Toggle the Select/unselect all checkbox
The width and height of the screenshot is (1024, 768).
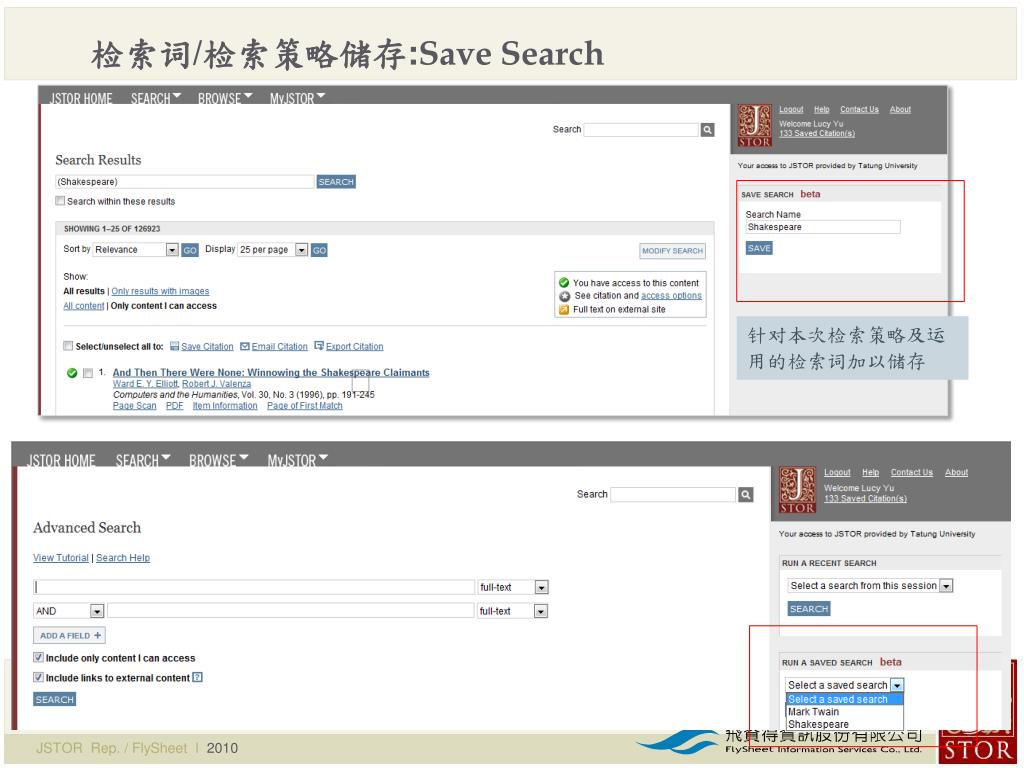pos(68,345)
